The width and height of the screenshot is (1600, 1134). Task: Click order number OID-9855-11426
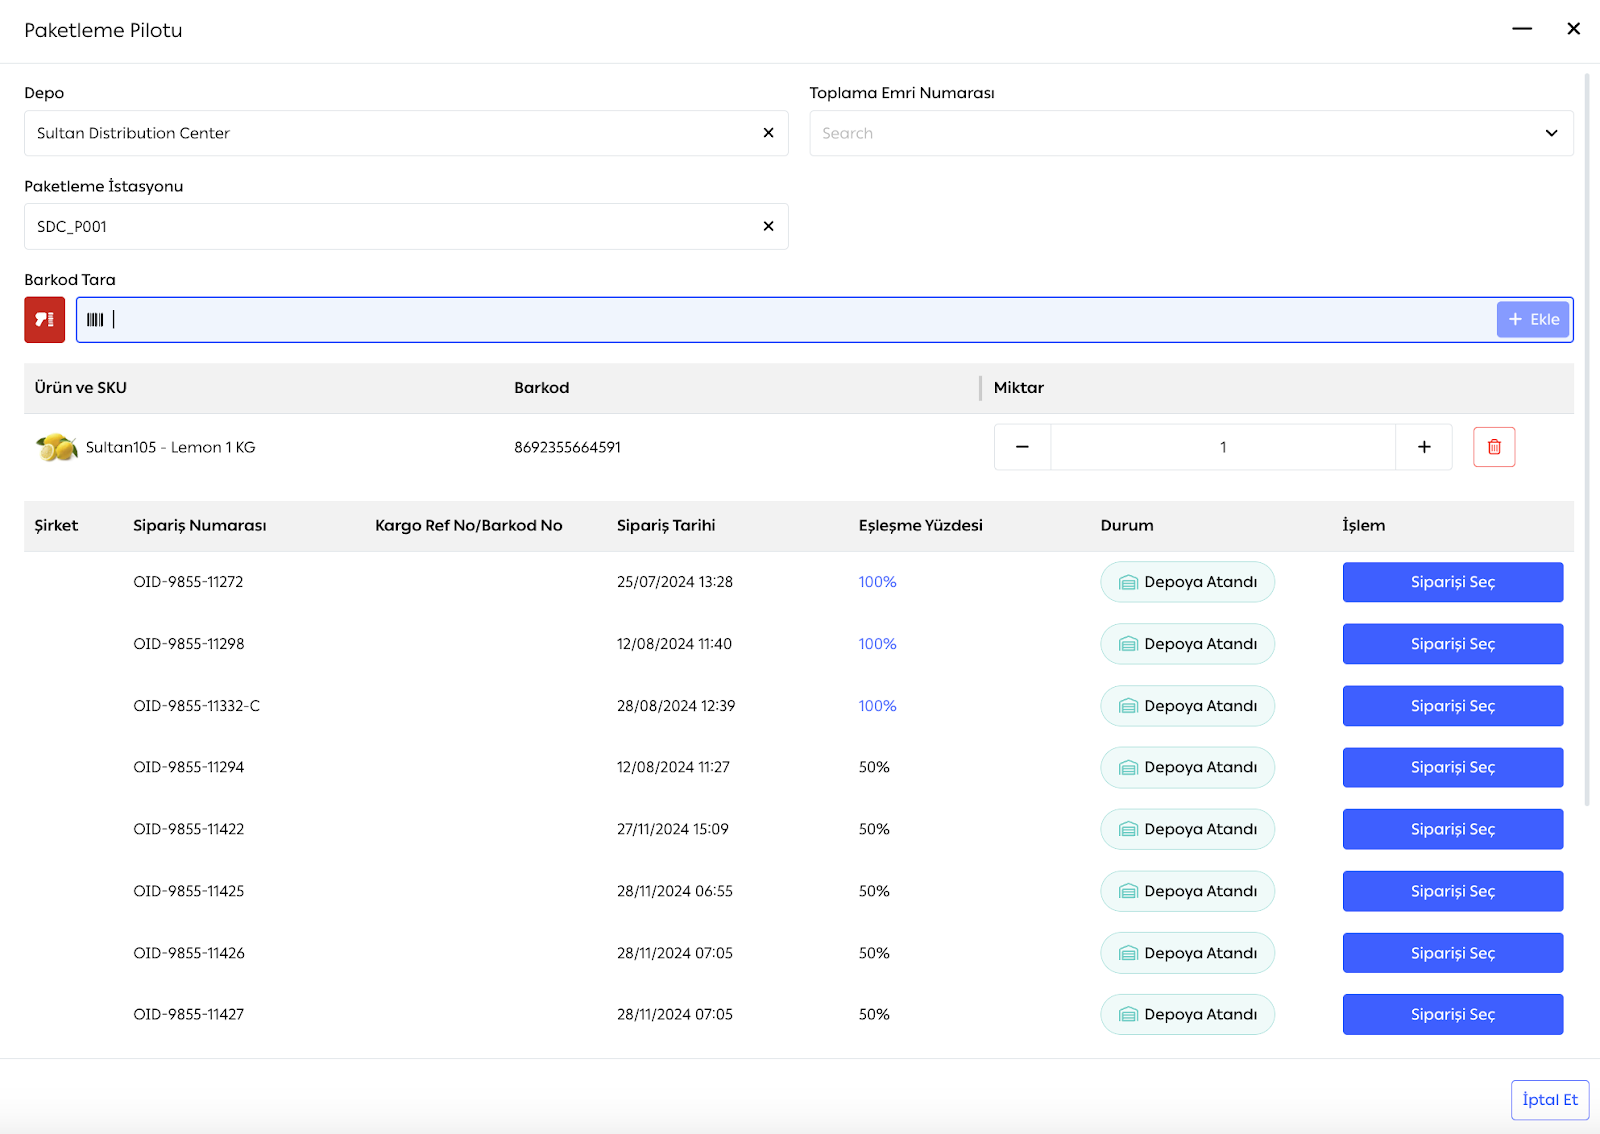click(x=188, y=953)
